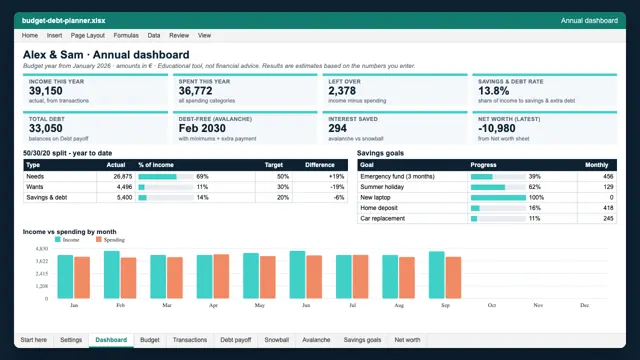The image size is (640, 360).
Task: Select the Car replacement goal name cell
Action: click(x=412, y=219)
